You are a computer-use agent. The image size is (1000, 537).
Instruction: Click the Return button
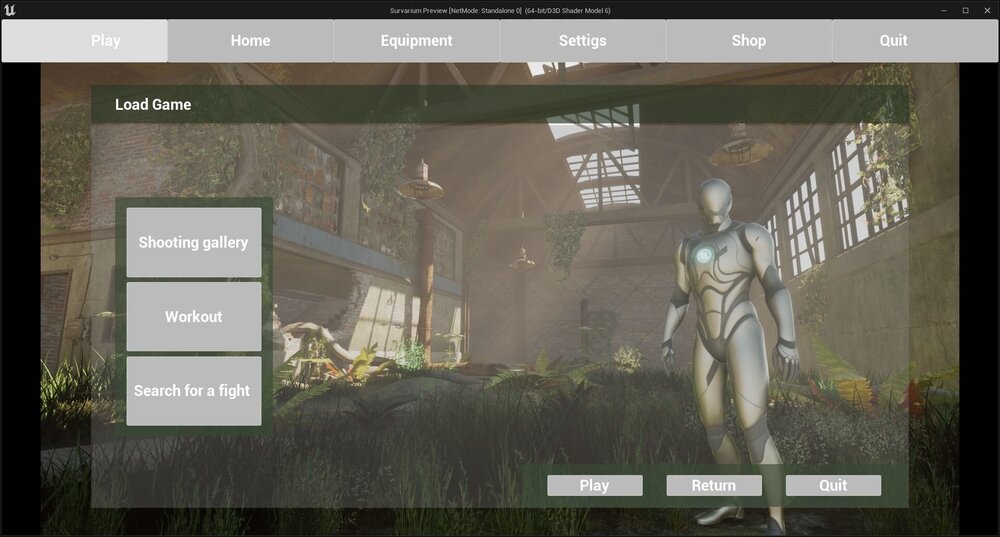(x=714, y=485)
